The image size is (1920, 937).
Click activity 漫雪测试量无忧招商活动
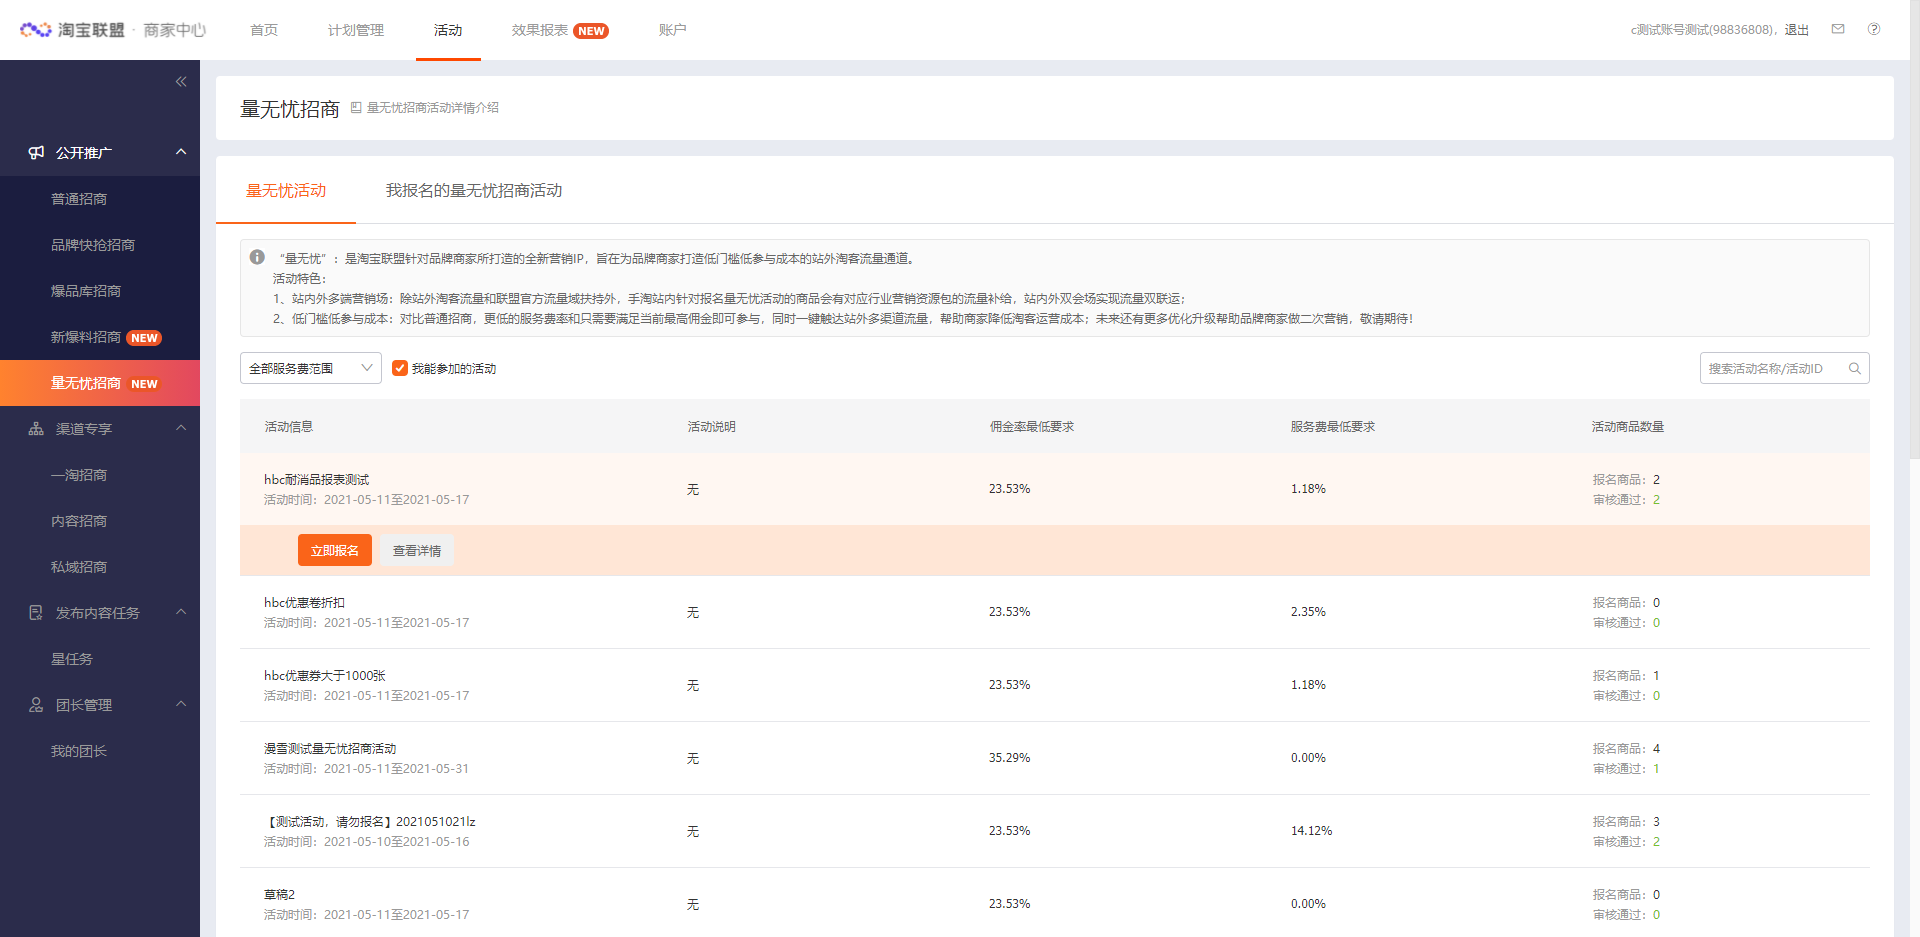[330, 748]
